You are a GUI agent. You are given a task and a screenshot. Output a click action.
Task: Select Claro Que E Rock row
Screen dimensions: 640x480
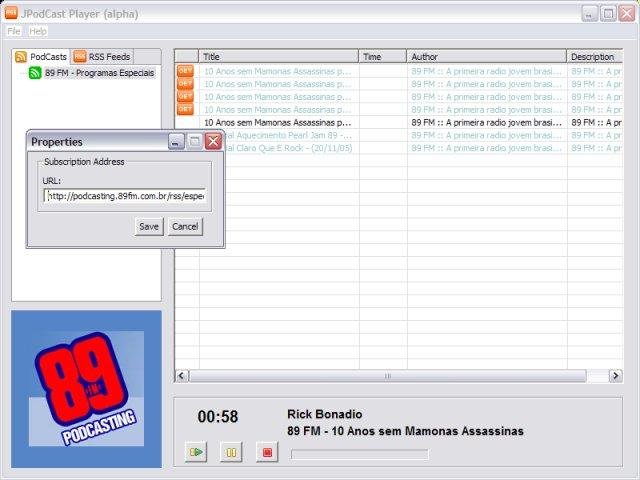pyautogui.click(x=423, y=148)
